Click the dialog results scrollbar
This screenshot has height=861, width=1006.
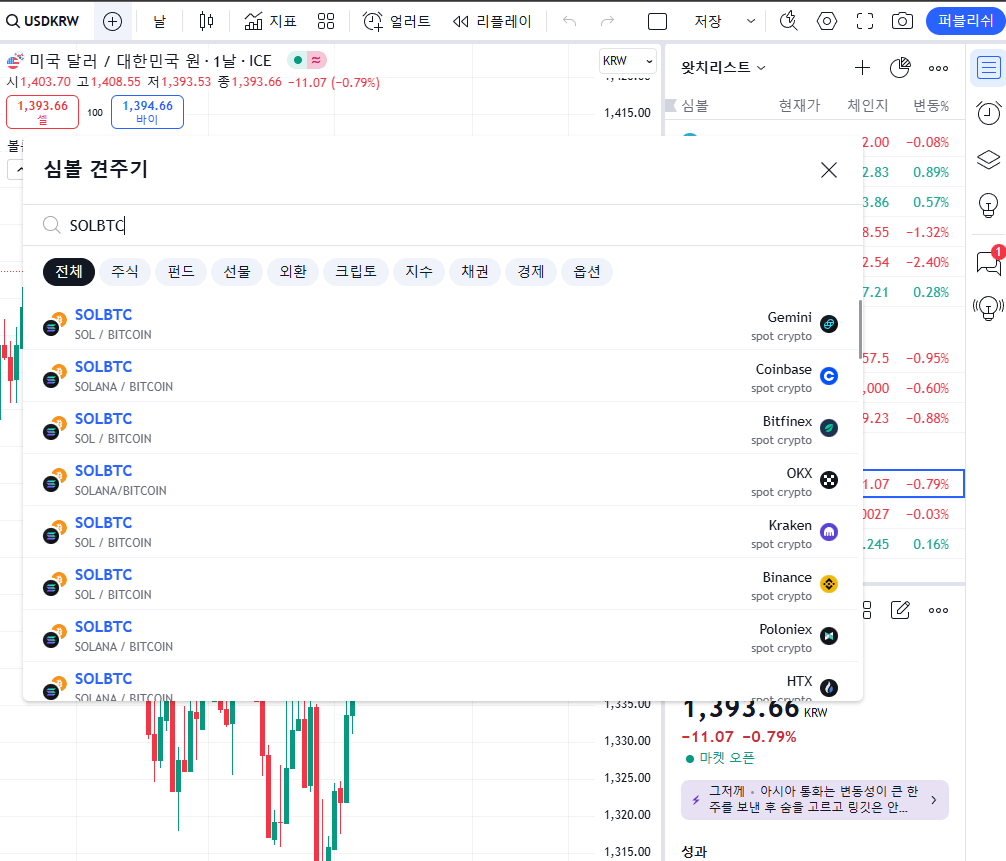pos(860,330)
